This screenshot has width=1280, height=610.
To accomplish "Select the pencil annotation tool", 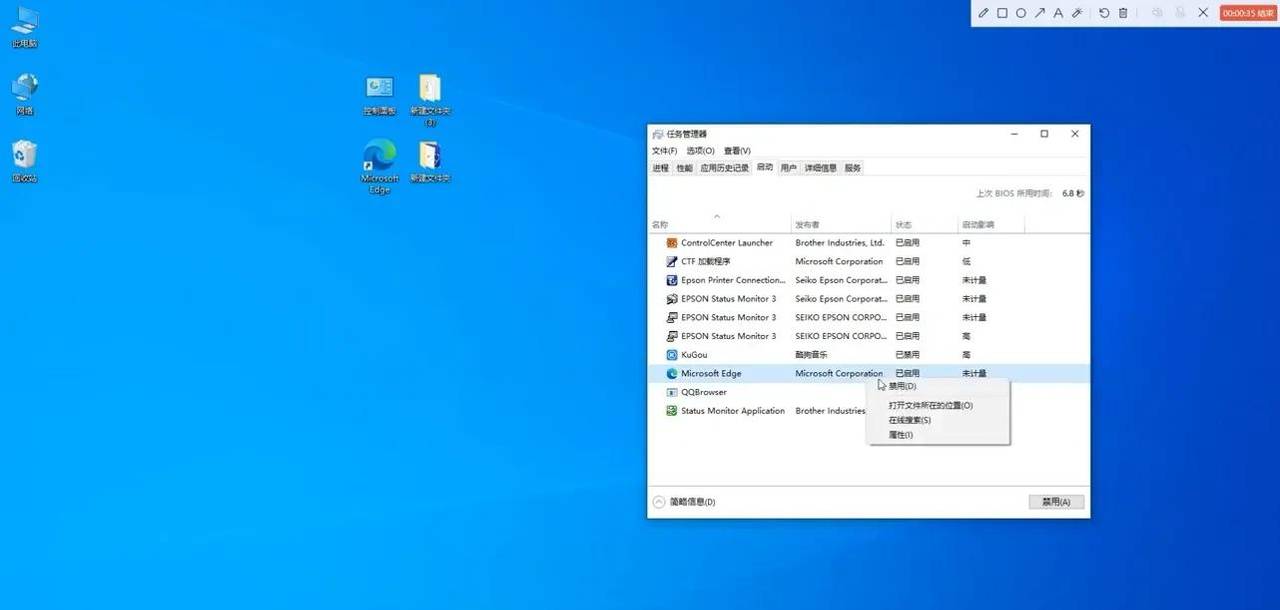I will tap(983, 13).
